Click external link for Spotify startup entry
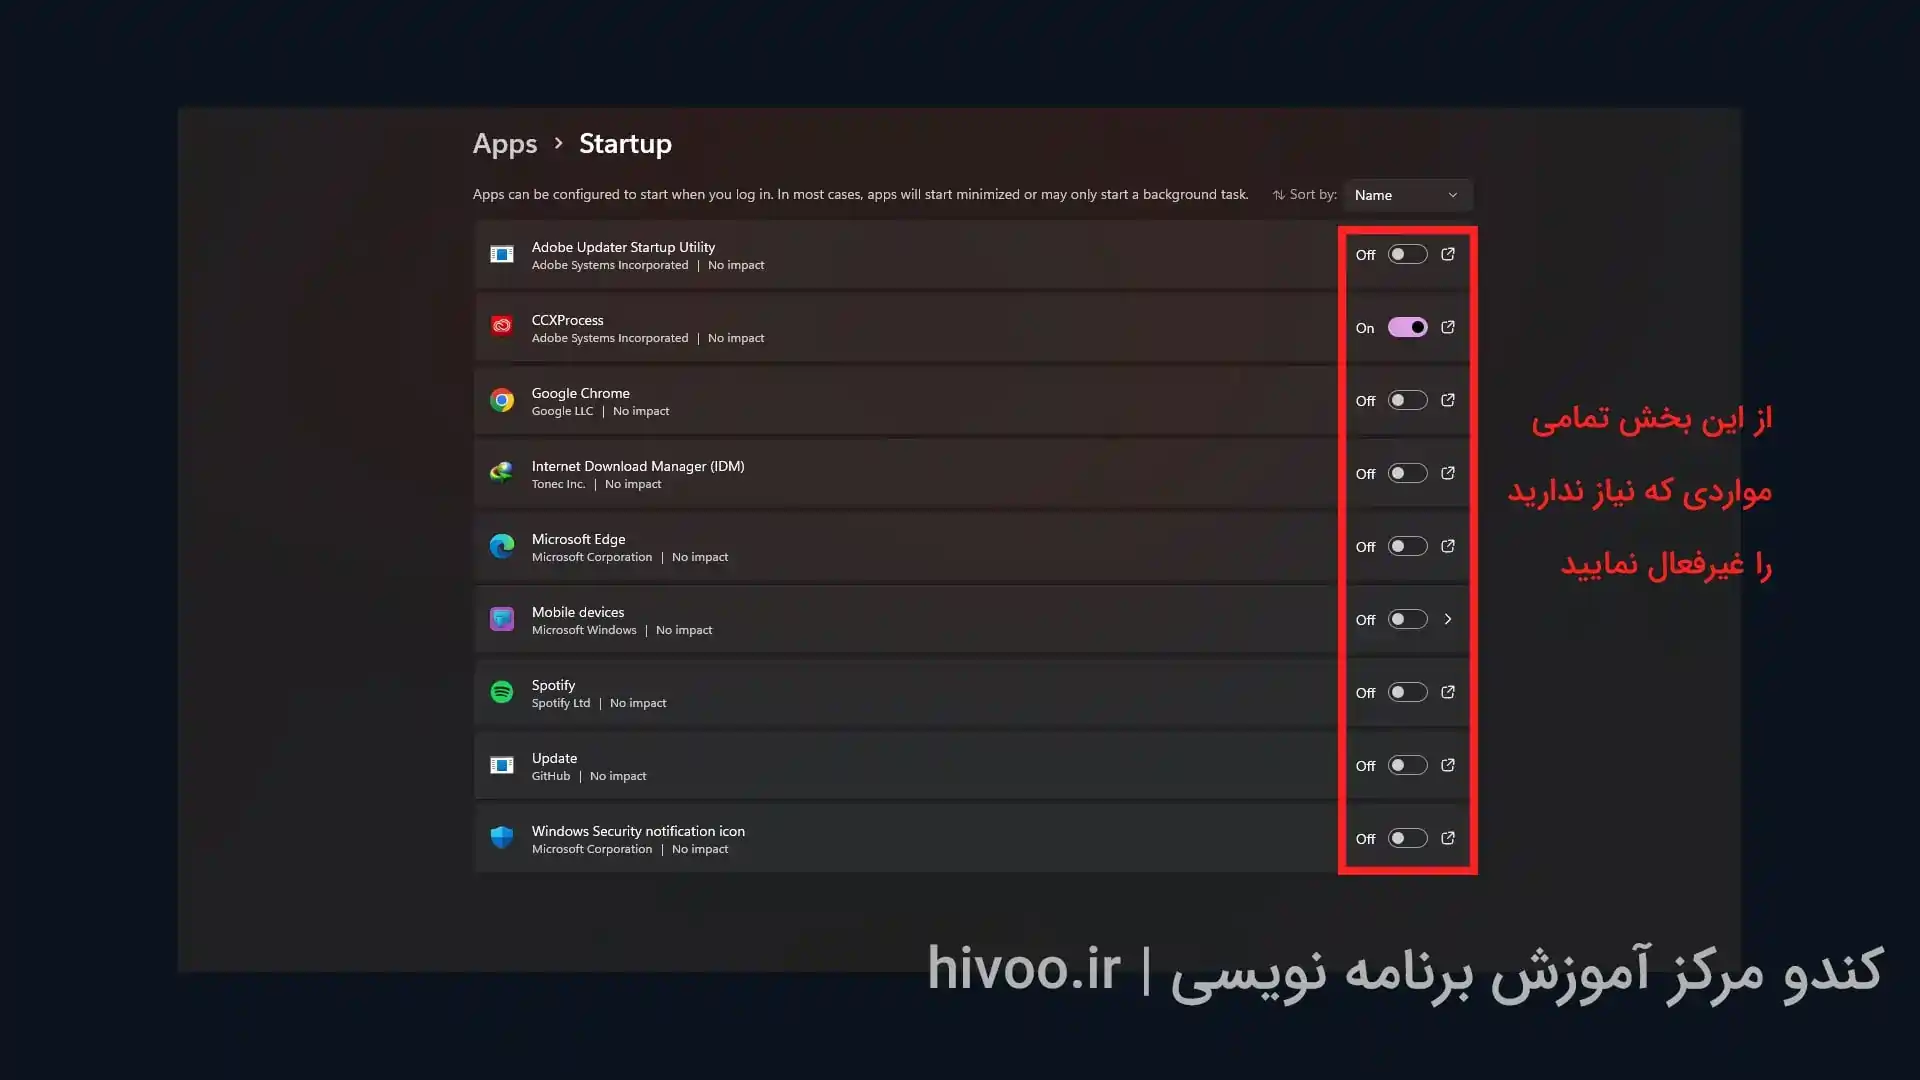 click(1448, 692)
